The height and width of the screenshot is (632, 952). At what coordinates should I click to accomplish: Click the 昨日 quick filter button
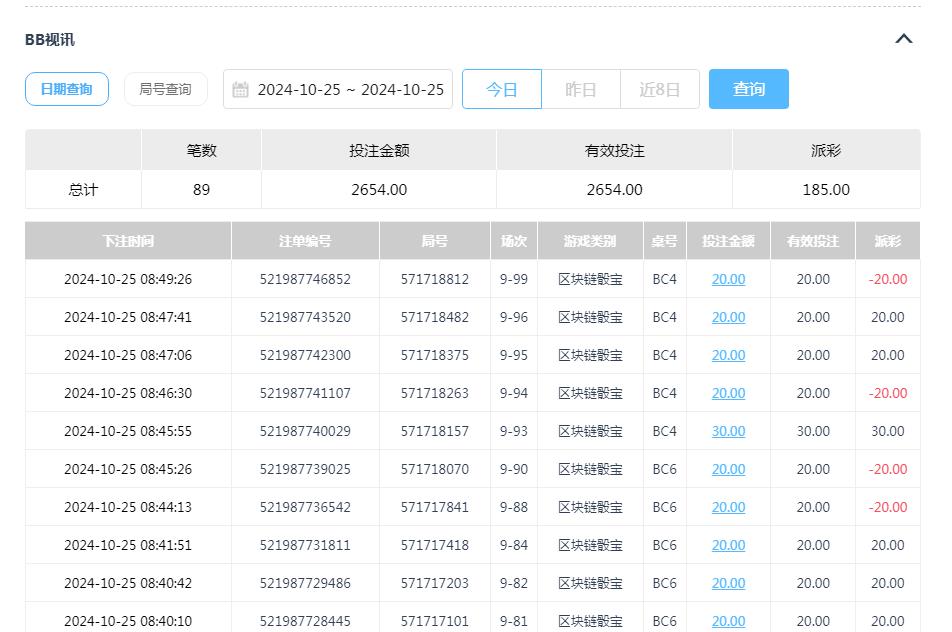[581, 89]
